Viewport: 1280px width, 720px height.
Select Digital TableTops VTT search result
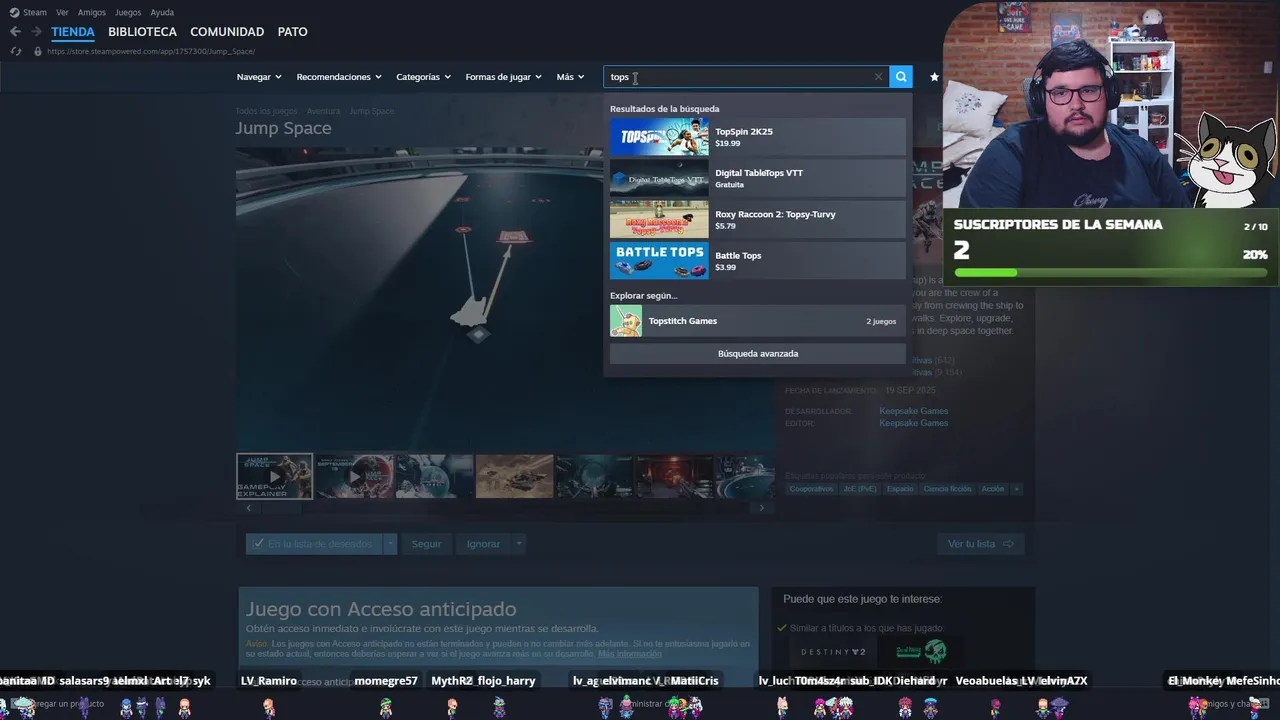[757, 178]
